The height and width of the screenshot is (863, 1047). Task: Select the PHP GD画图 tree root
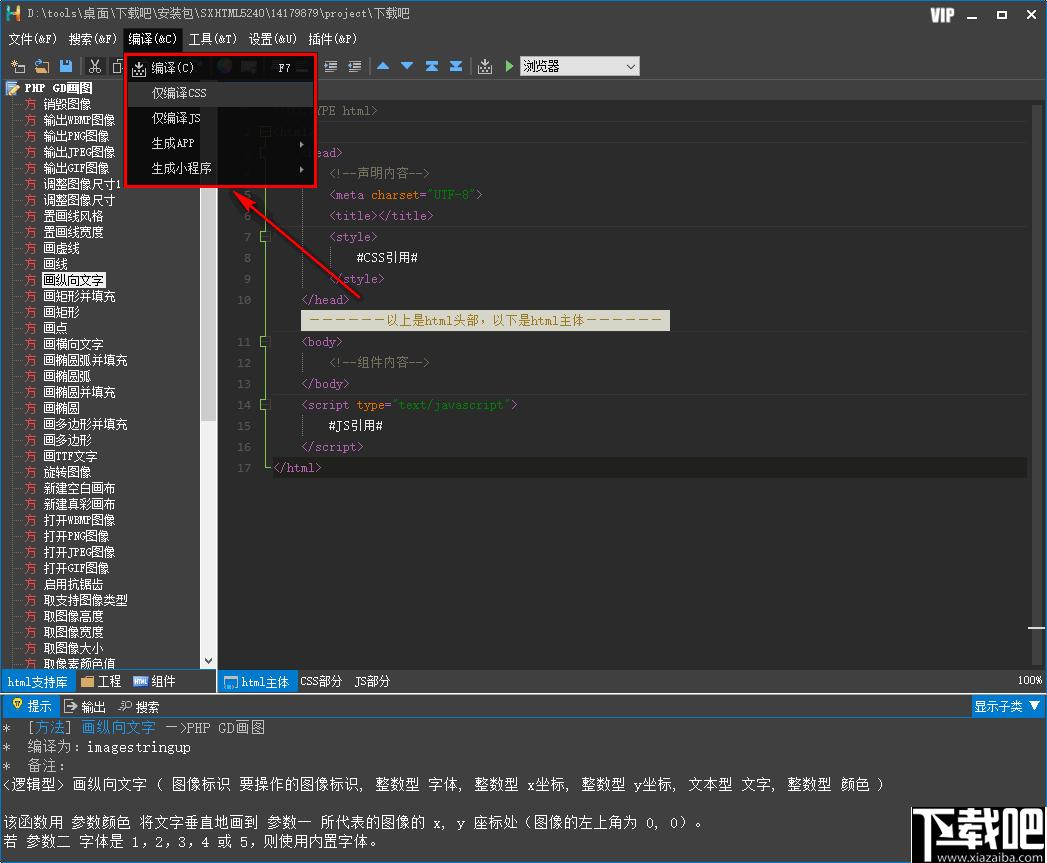58,88
